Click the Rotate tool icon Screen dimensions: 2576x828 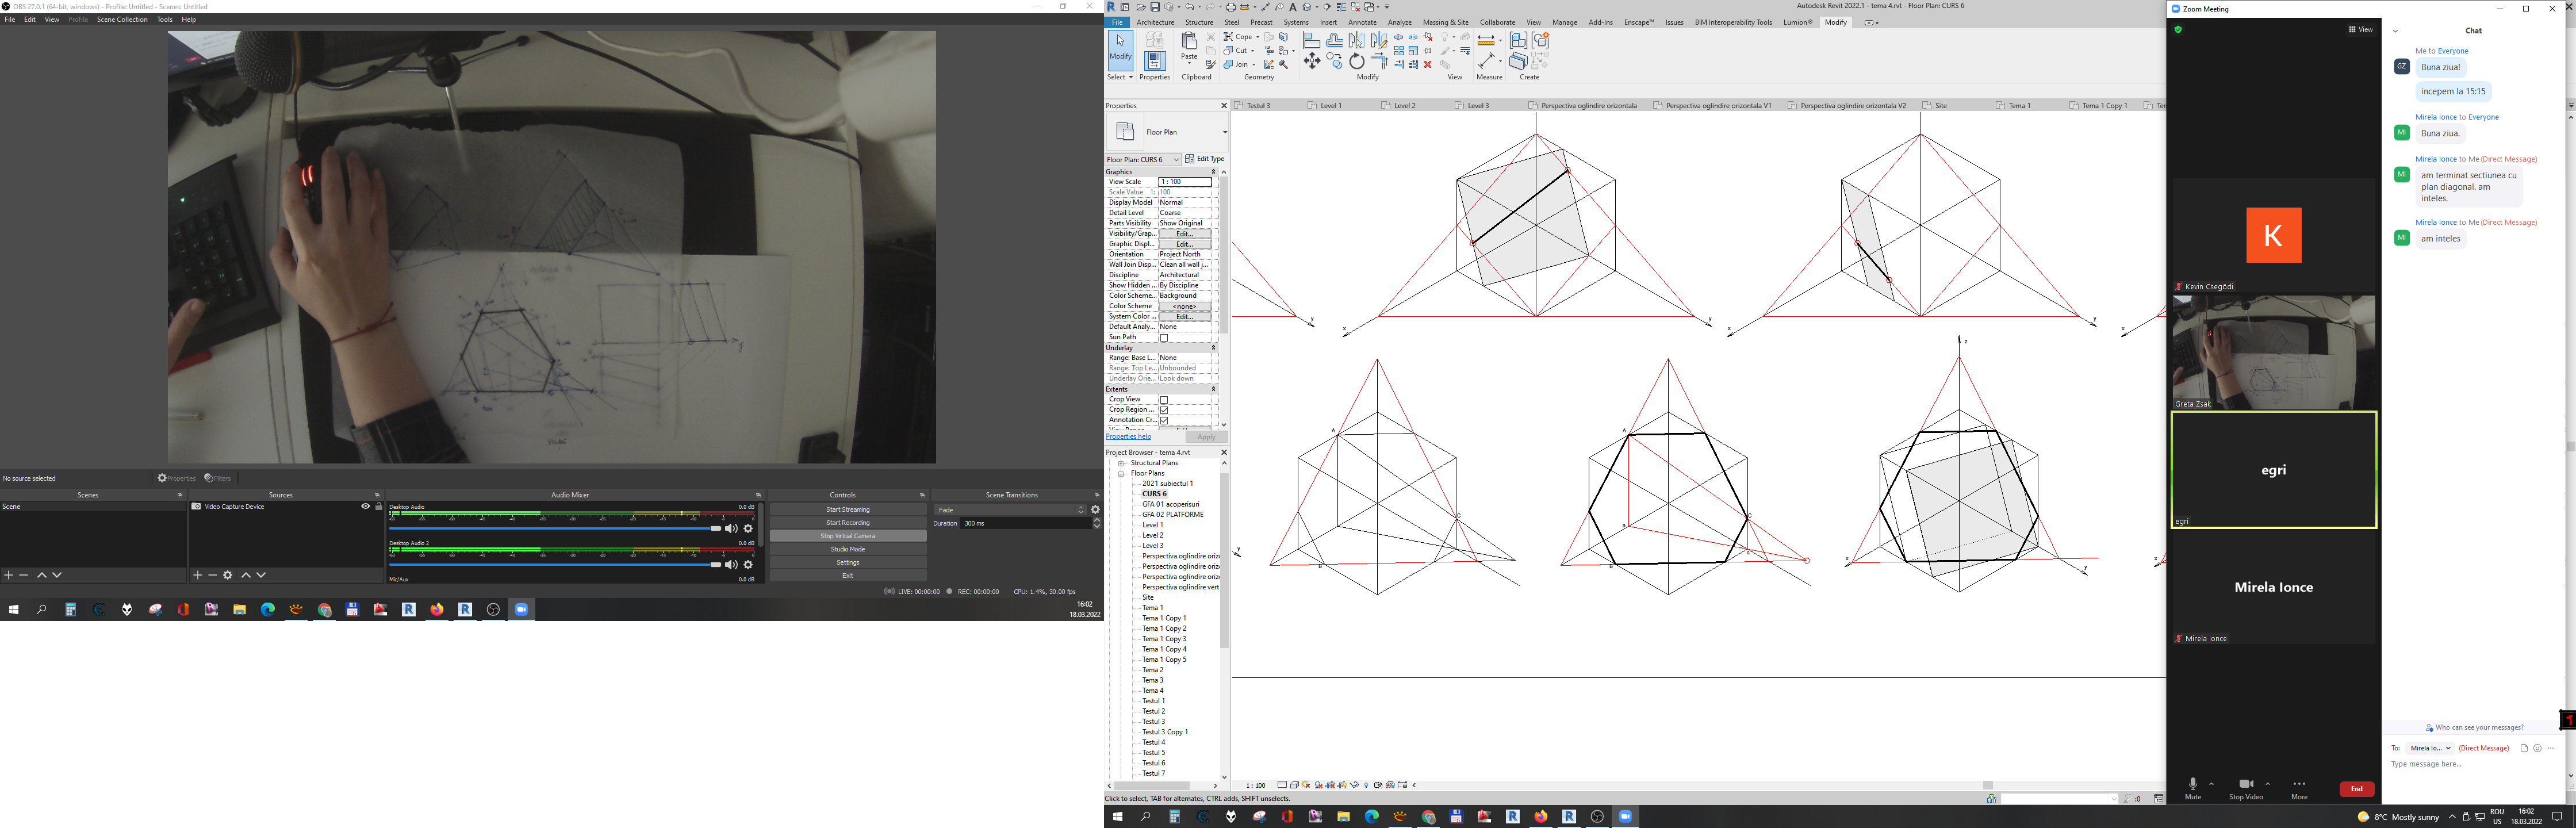(x=1356, y=62)
